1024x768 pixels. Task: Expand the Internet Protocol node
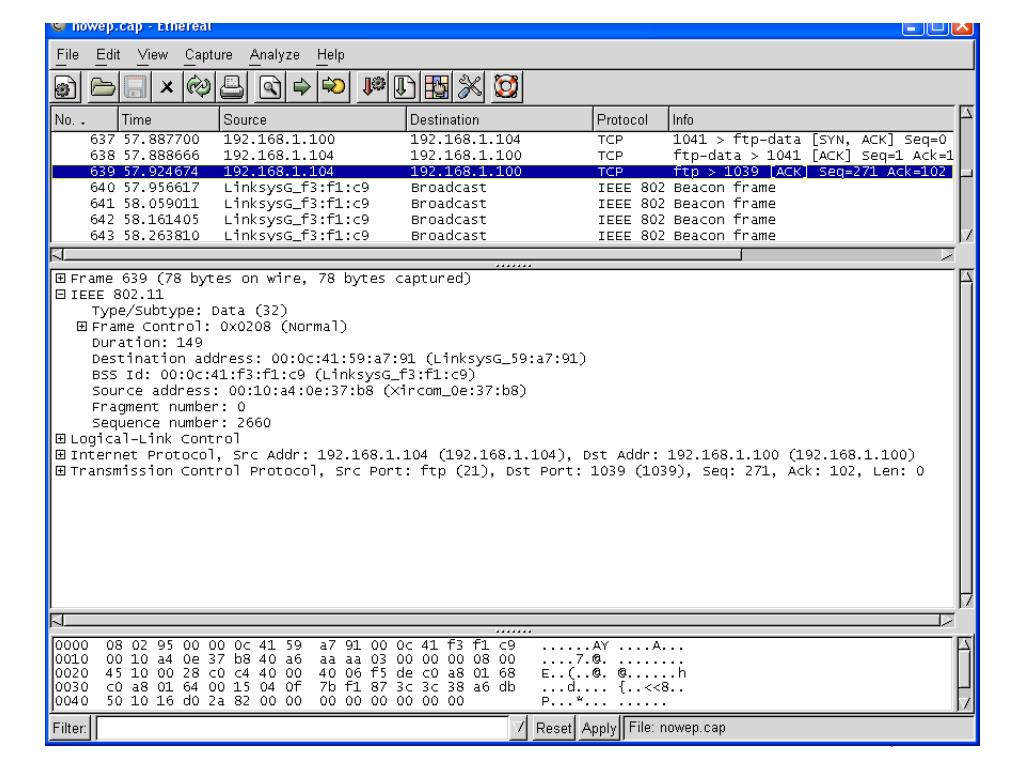(x=61, y=455)
